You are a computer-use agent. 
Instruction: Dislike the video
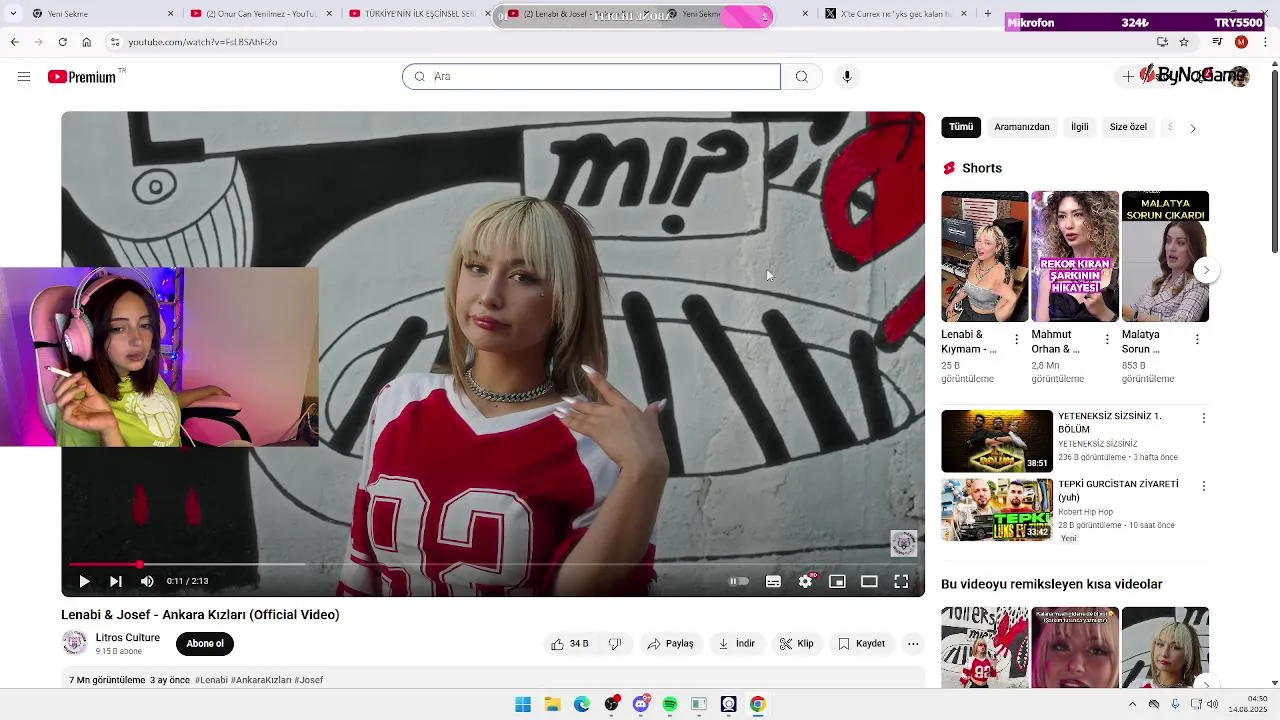615,644
